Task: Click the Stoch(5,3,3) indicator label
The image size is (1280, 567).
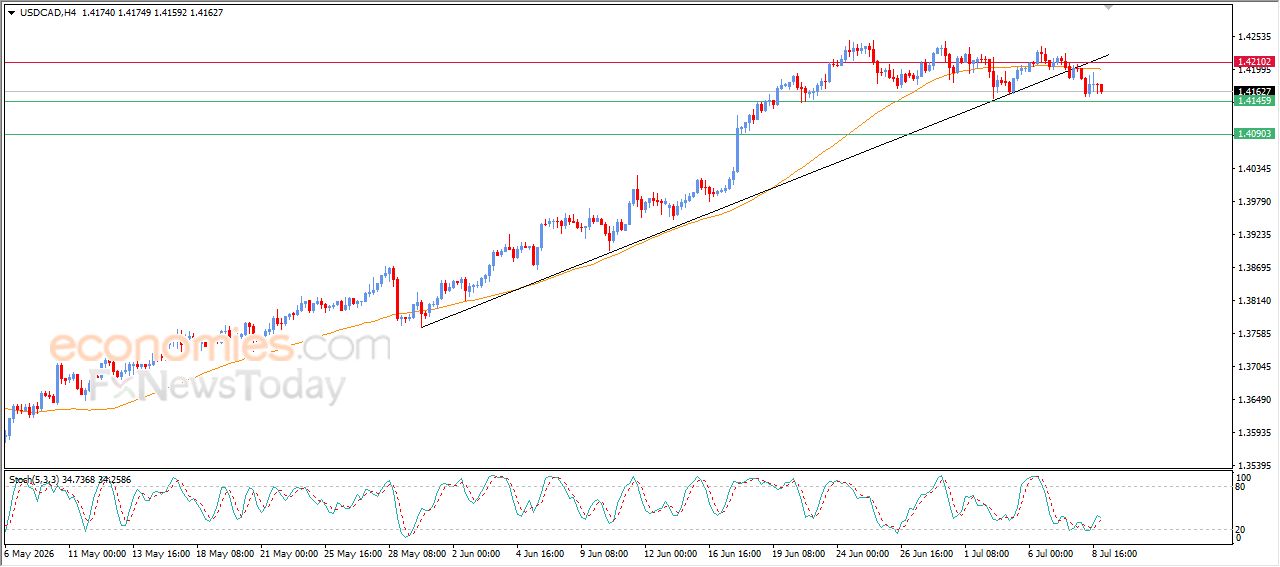Action: point(36,480)
